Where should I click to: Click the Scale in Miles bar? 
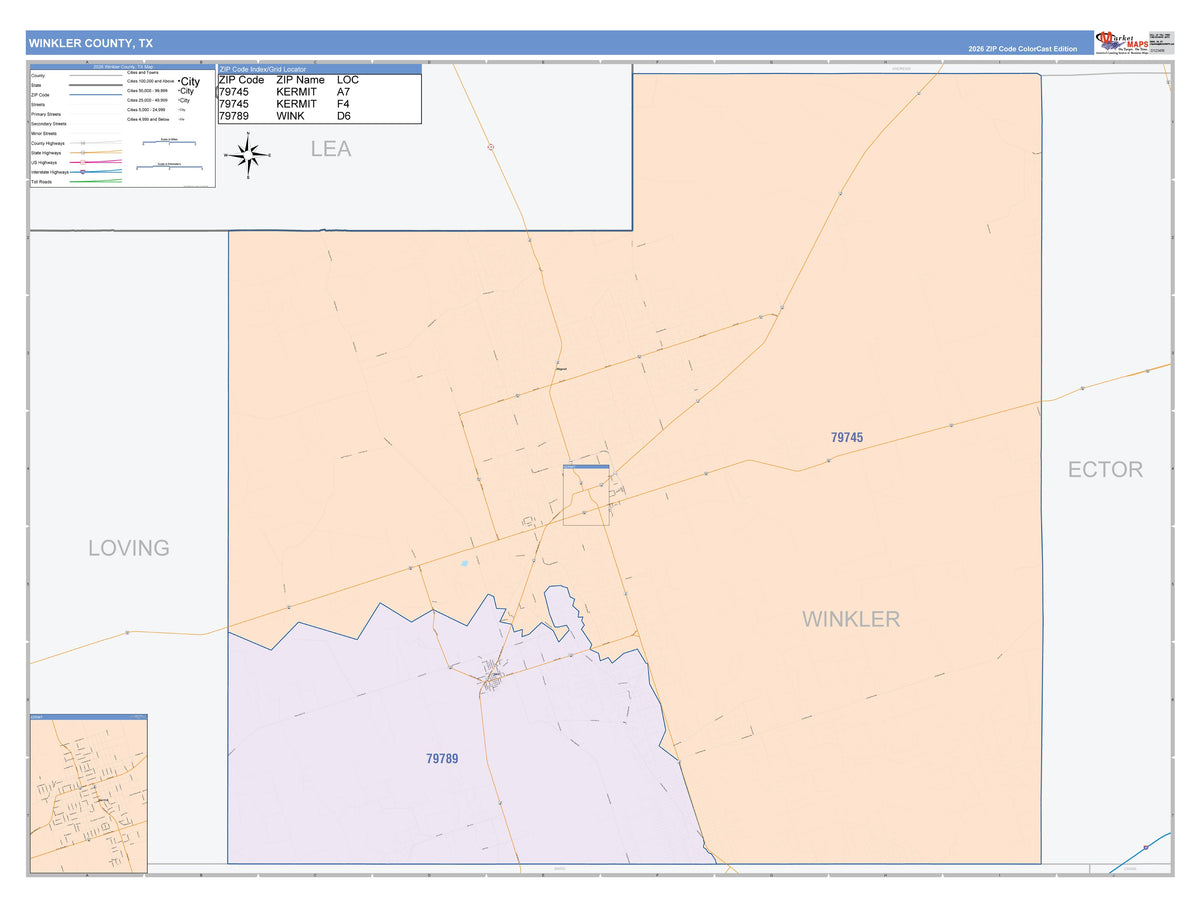169,142
